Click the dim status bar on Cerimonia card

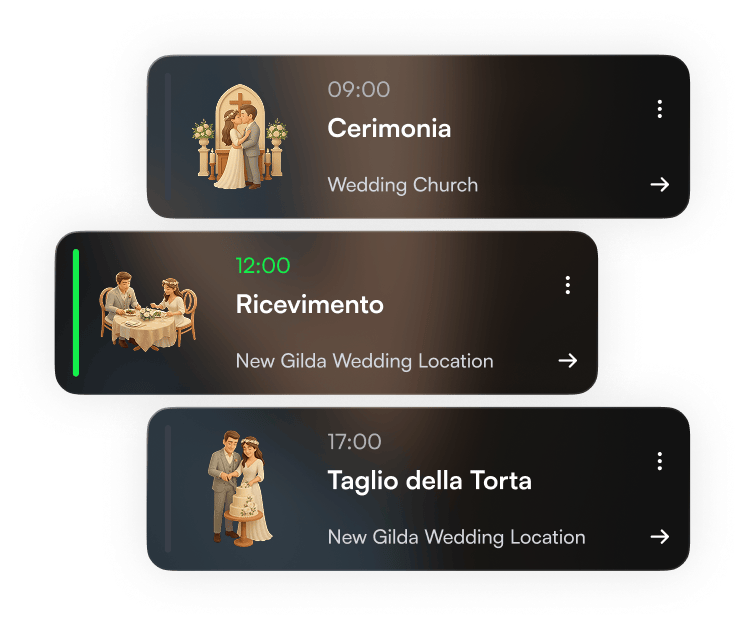pos(168,137)
